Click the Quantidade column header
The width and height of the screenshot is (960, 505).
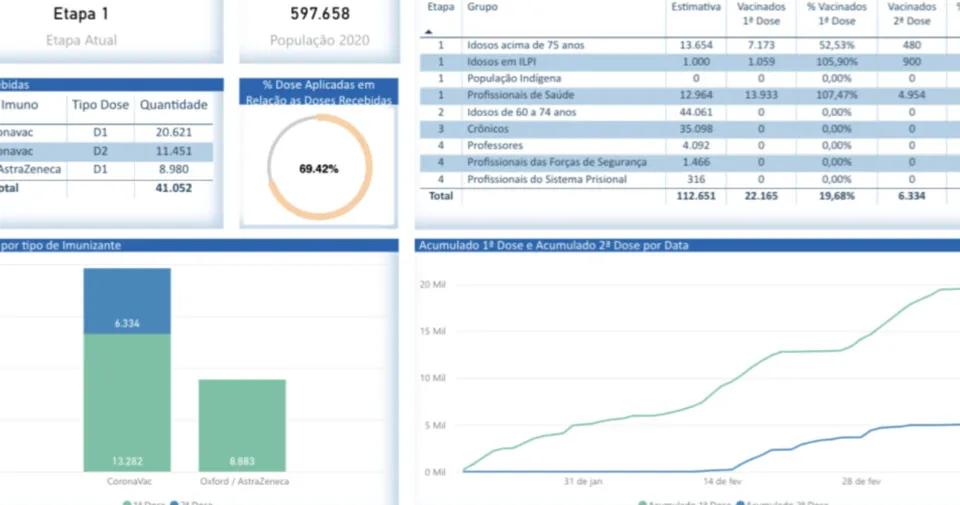click(173, 105)
